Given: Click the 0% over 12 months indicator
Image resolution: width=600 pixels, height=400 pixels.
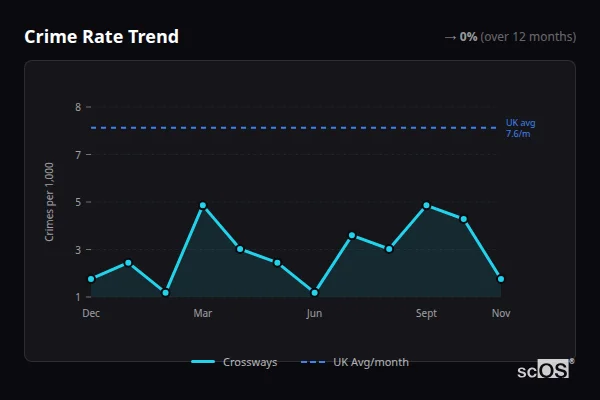Looking at the screenshot, I should 510,37.
